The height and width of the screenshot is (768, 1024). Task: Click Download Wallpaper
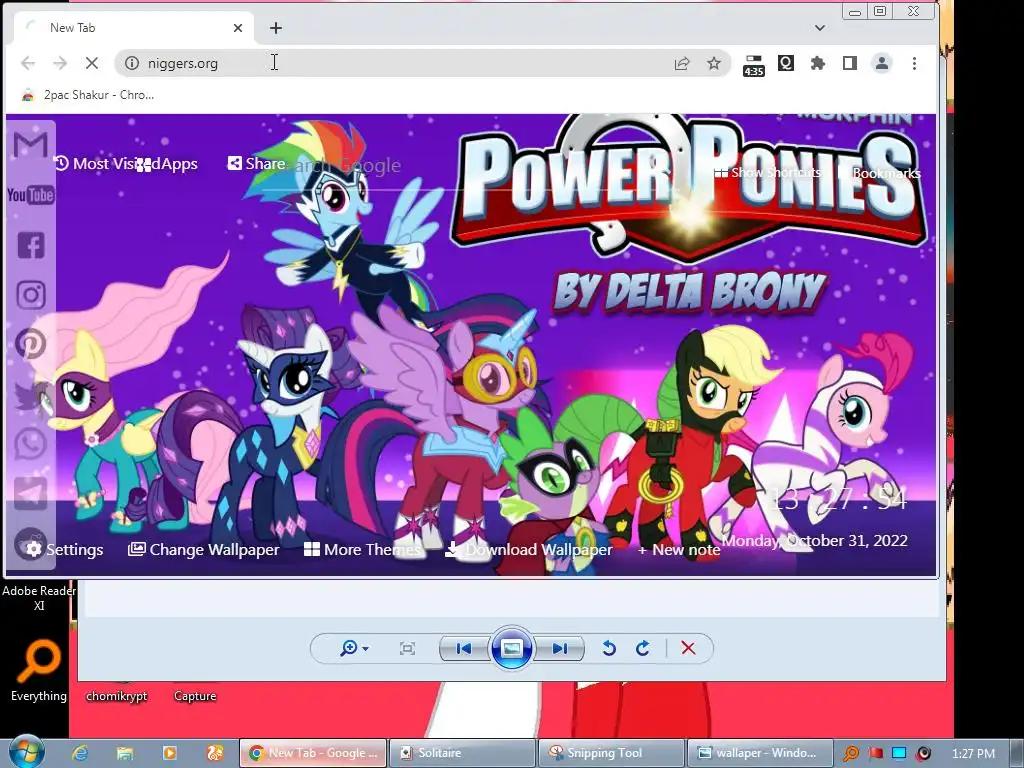529,549
